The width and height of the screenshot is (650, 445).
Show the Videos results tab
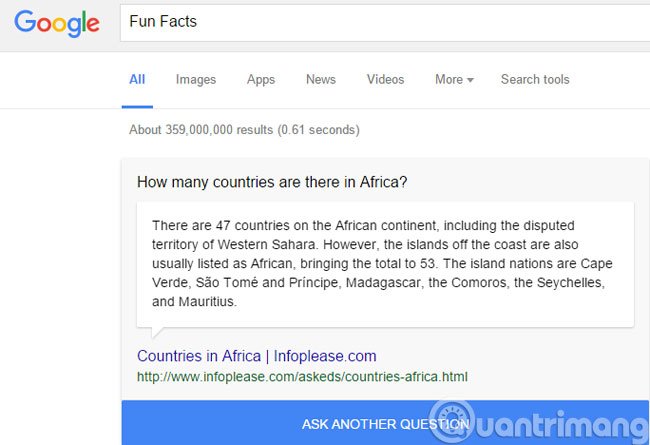(385, 80)
